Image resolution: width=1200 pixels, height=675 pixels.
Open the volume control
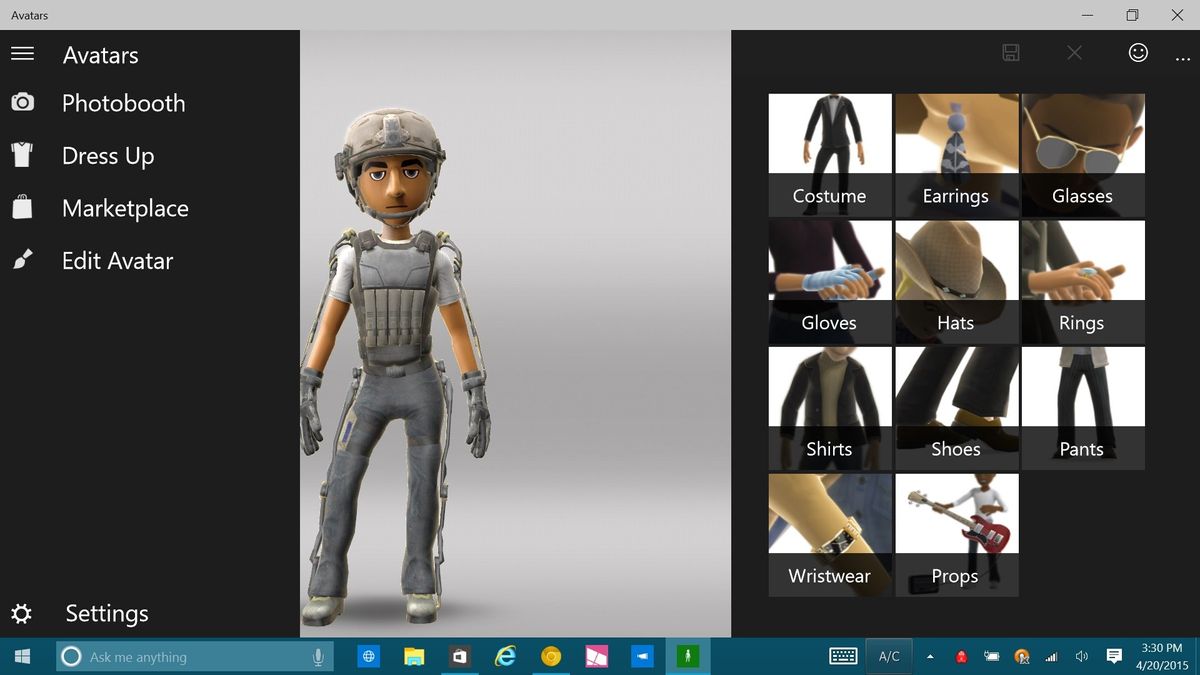1081,656
